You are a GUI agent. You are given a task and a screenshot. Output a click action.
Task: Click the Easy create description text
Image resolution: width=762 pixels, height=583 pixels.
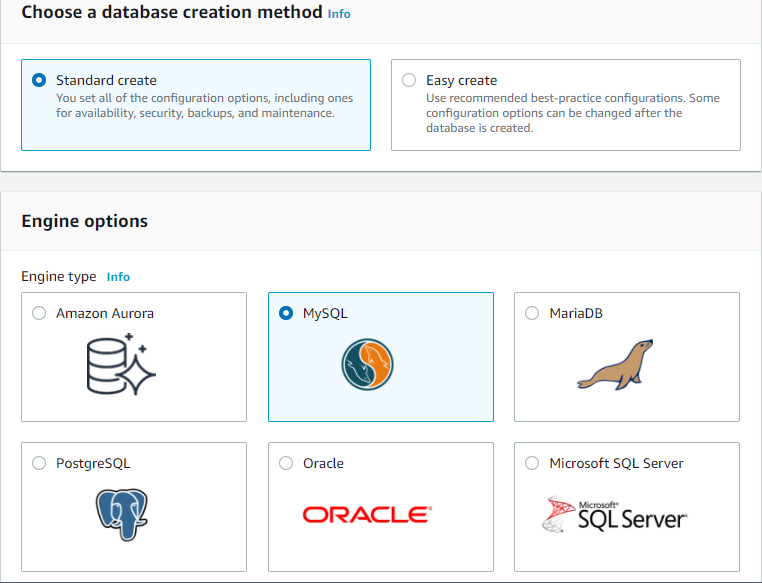click(572, 113)
